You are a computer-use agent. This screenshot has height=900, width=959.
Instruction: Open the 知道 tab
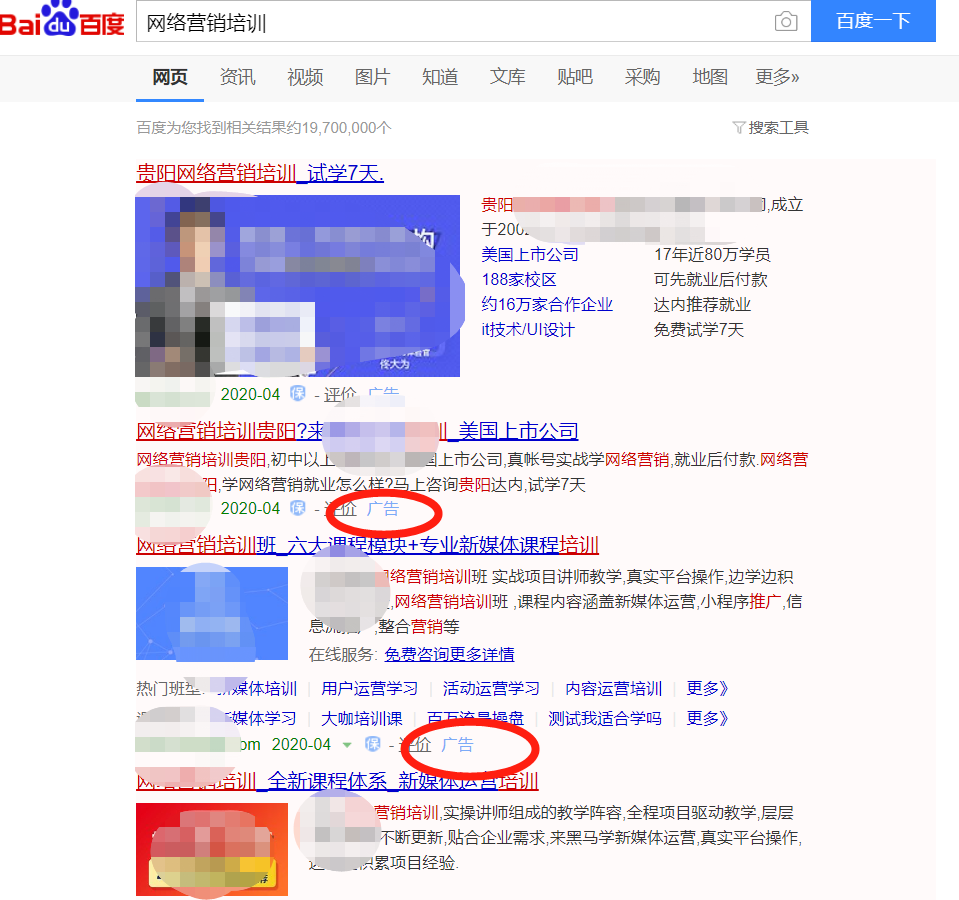[x=440, y=77]
